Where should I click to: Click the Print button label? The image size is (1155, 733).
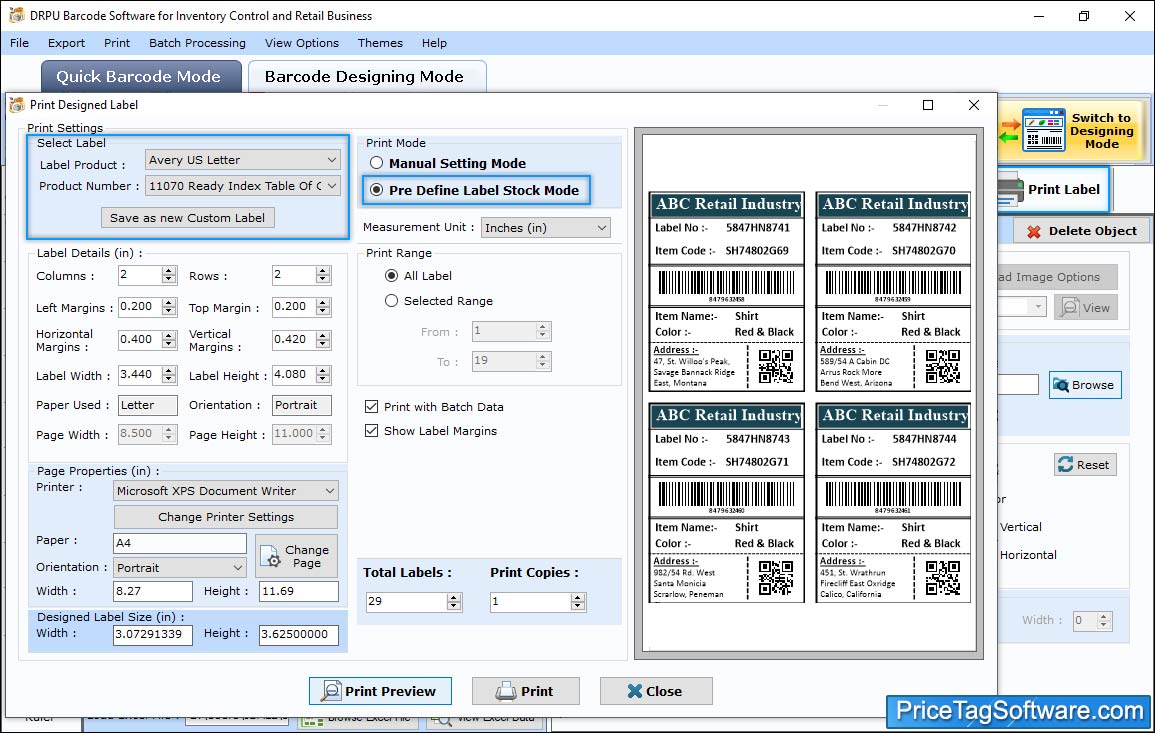pyautogui.click(x=537, y=691)
